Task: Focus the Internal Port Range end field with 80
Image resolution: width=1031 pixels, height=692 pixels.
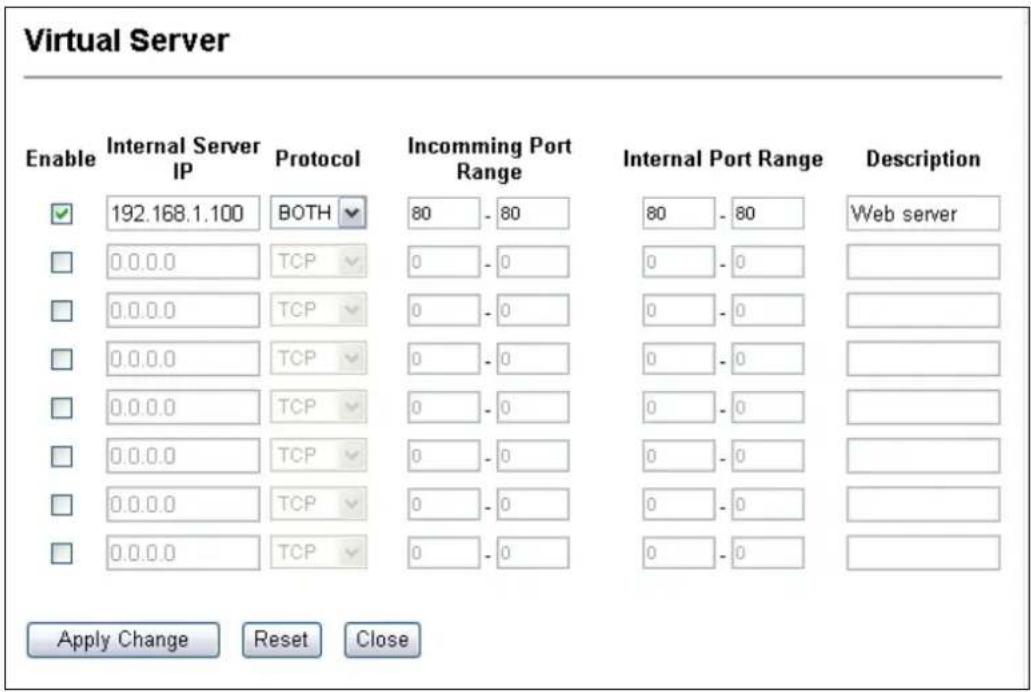Action: [767, 213]
